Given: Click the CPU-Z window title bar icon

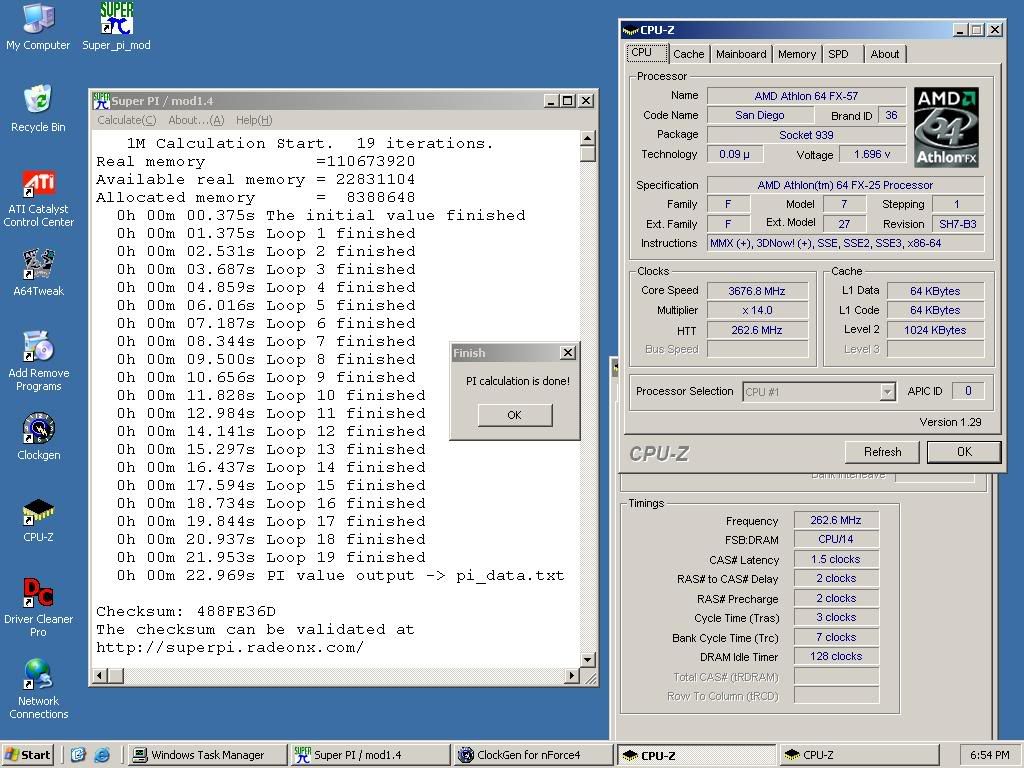Looking at the screenshot, I should pyautogui.click(x=630, y=30).
